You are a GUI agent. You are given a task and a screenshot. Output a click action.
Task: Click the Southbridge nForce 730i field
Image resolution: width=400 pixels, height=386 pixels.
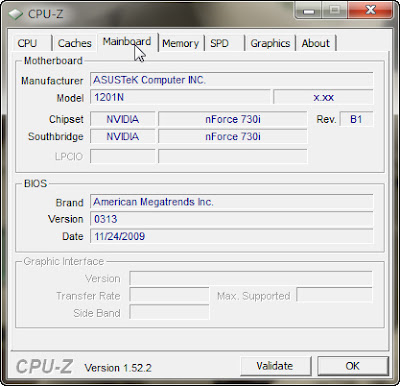[233, 137]
